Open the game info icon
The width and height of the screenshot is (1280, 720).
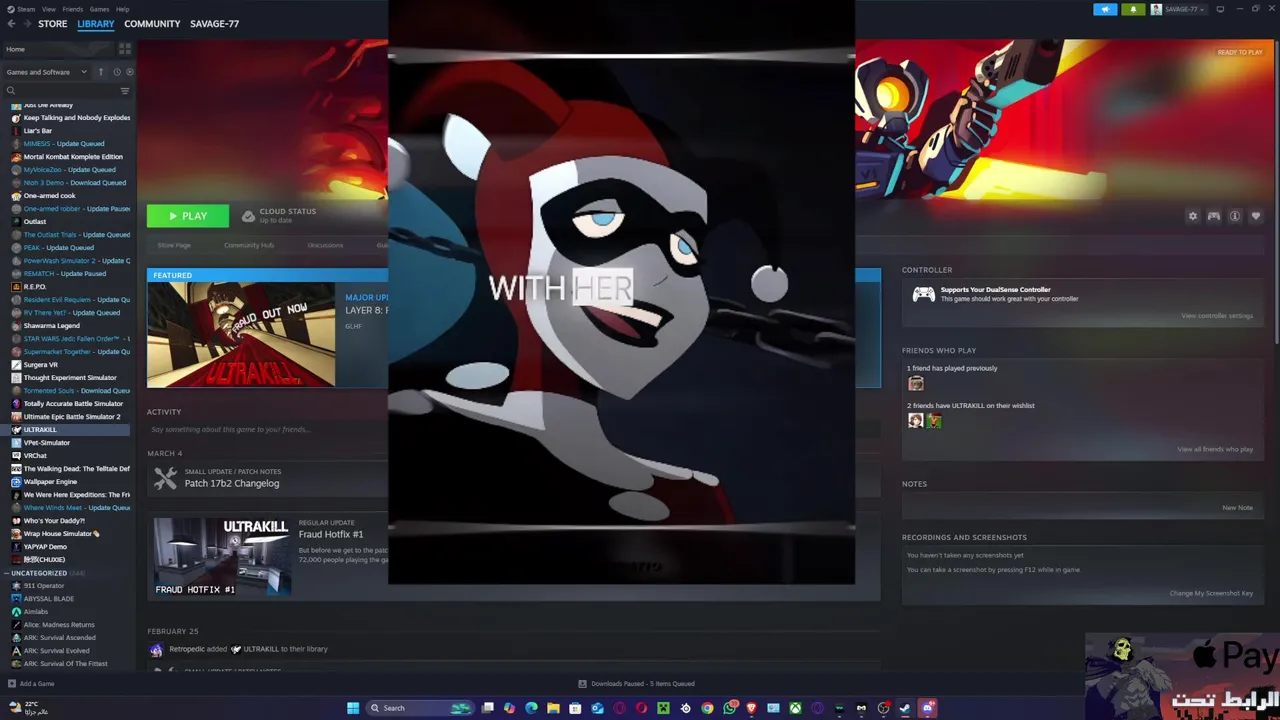pos(1235,216)
